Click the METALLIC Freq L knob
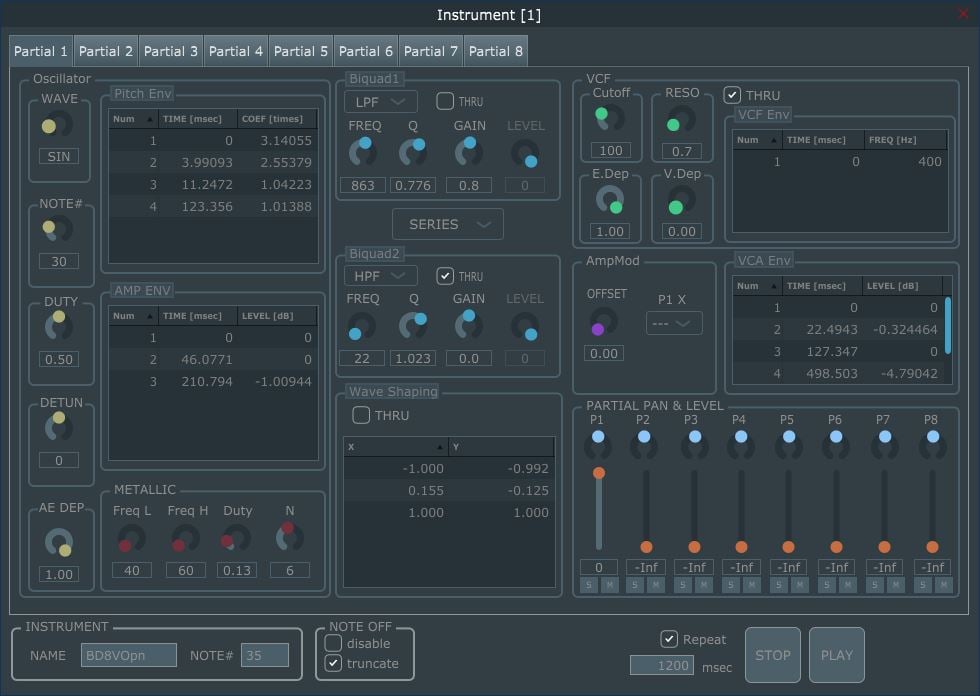This screenshot has width=980, height=696. point(131,538)
